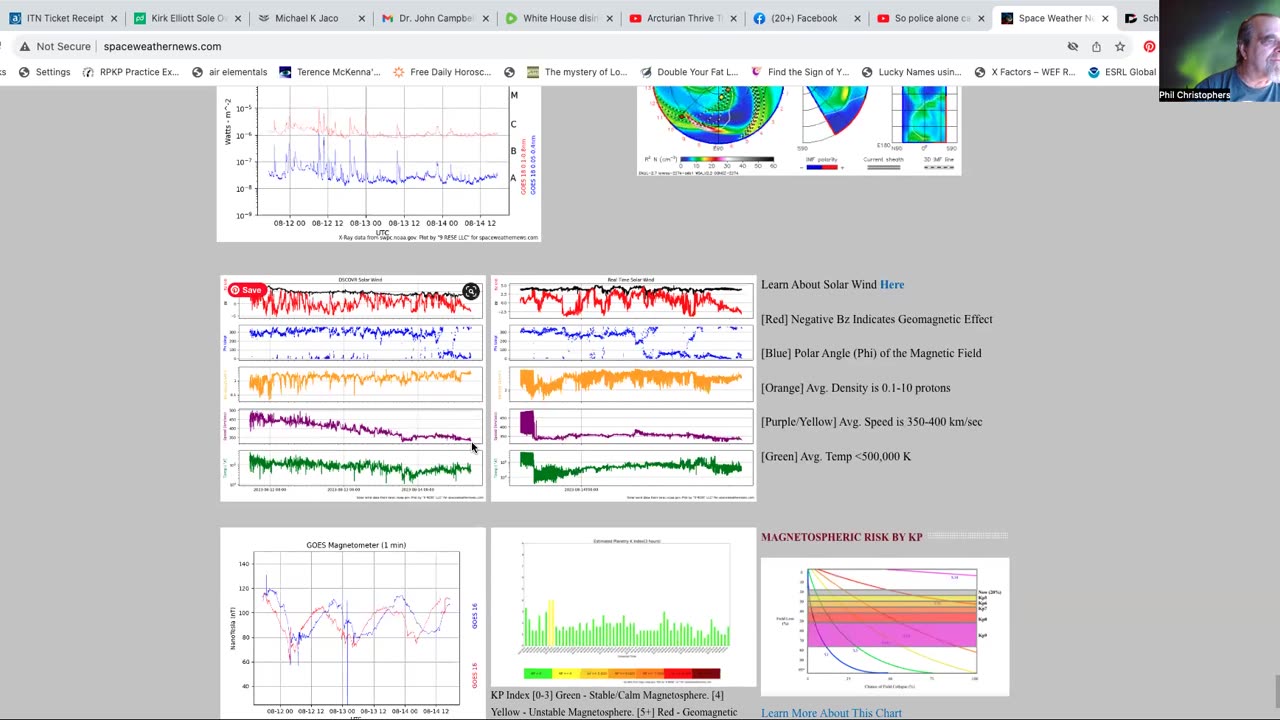1280x720 pixels.
Task: Close the White House tab
Action: tap(609, 18)
